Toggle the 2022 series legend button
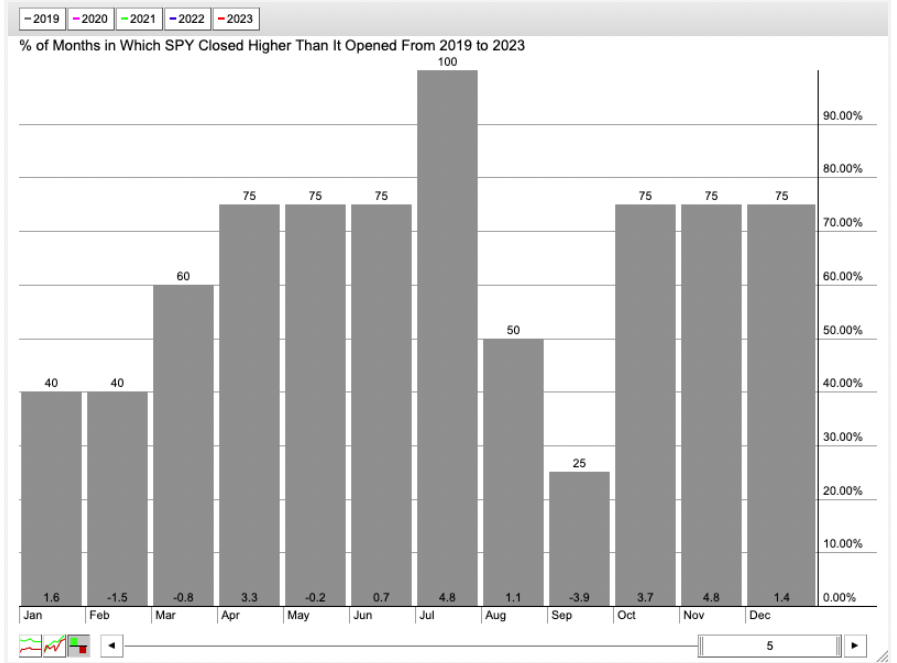The width and height of the screenshot is (897, 663). pyautogui.click(x=187, y=19)
